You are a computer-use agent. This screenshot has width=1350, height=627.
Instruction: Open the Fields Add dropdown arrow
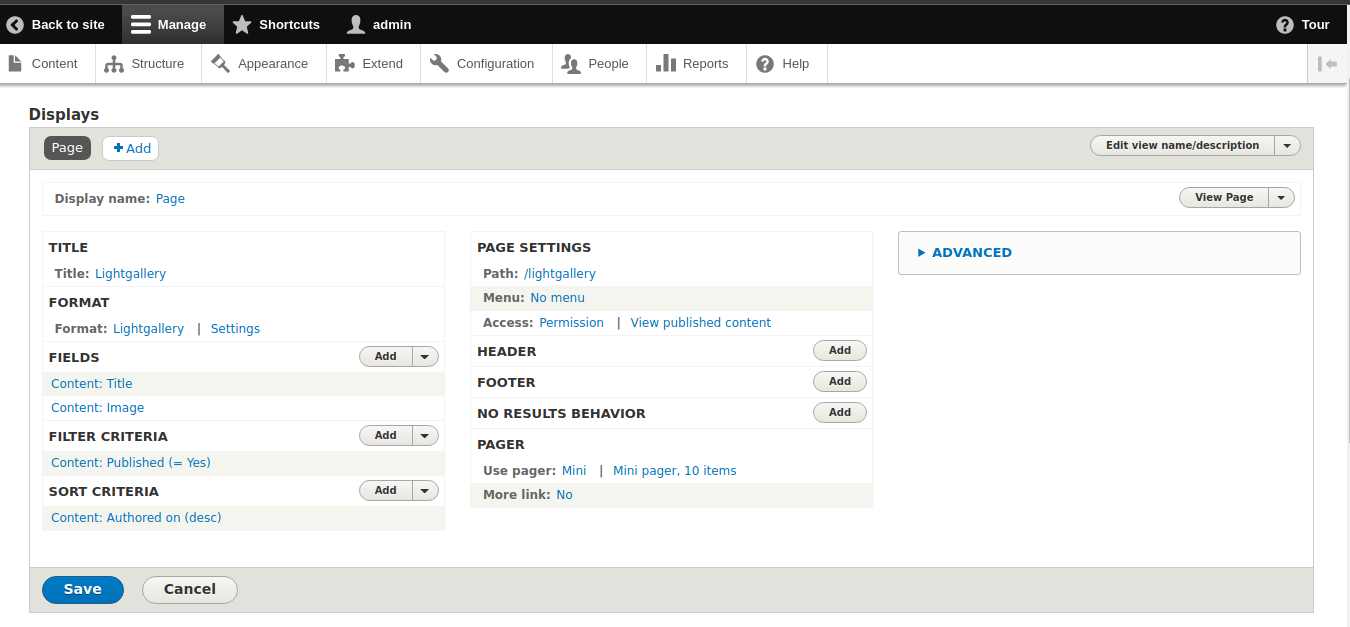[x=424, y=355]
